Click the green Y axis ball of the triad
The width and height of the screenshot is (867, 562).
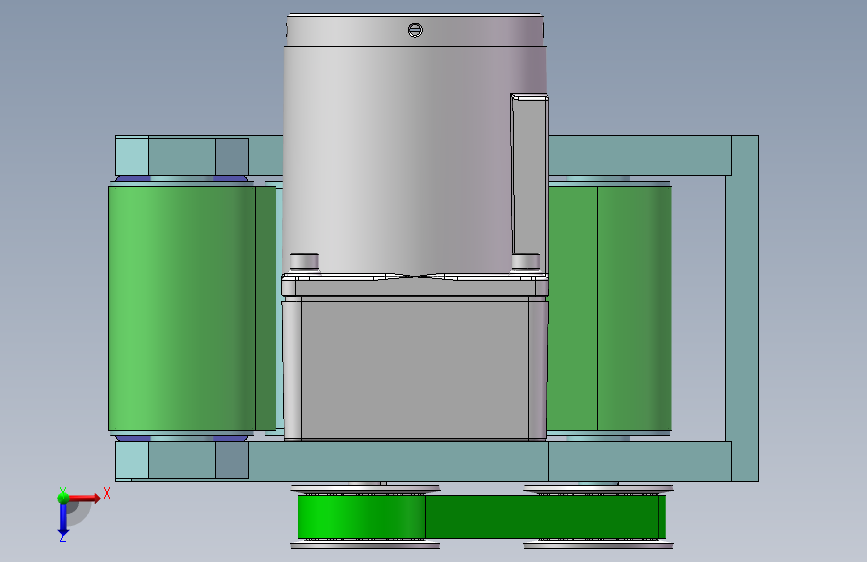[63, 497]
